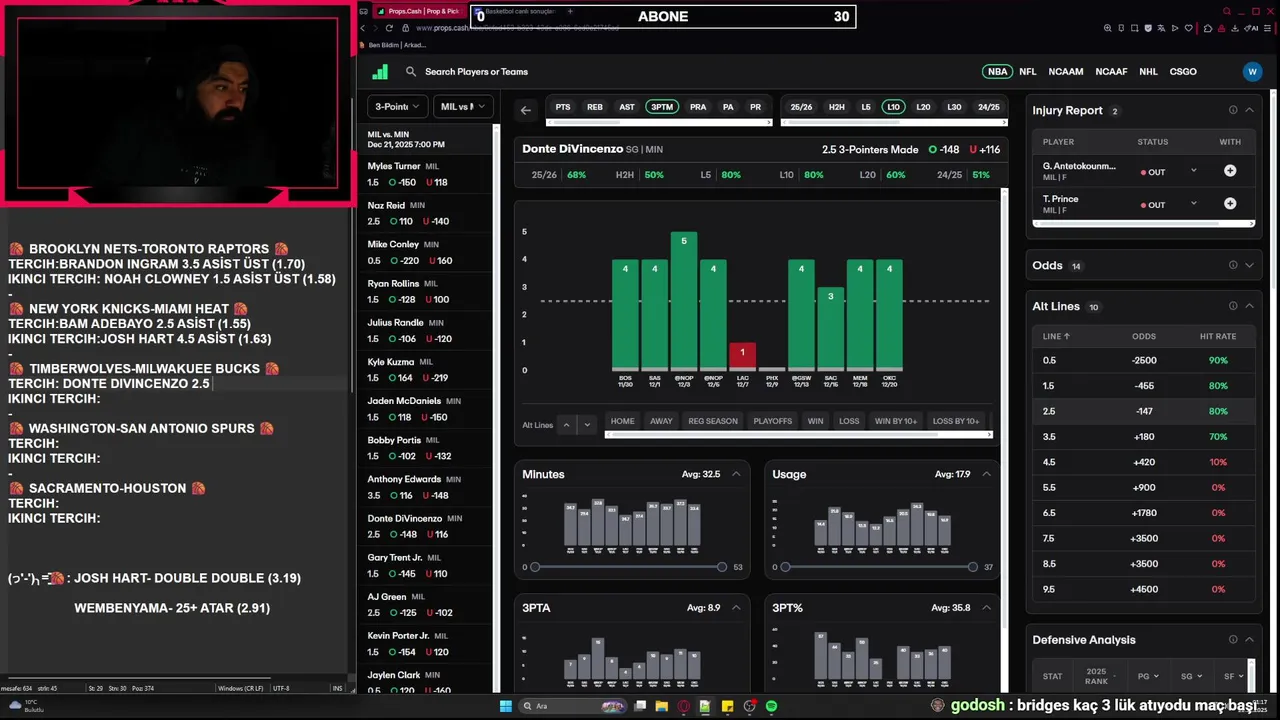Screen dimensions: 1280x720
Task: Open Task View on the taskbar
Action: click(x=640, y=706)
